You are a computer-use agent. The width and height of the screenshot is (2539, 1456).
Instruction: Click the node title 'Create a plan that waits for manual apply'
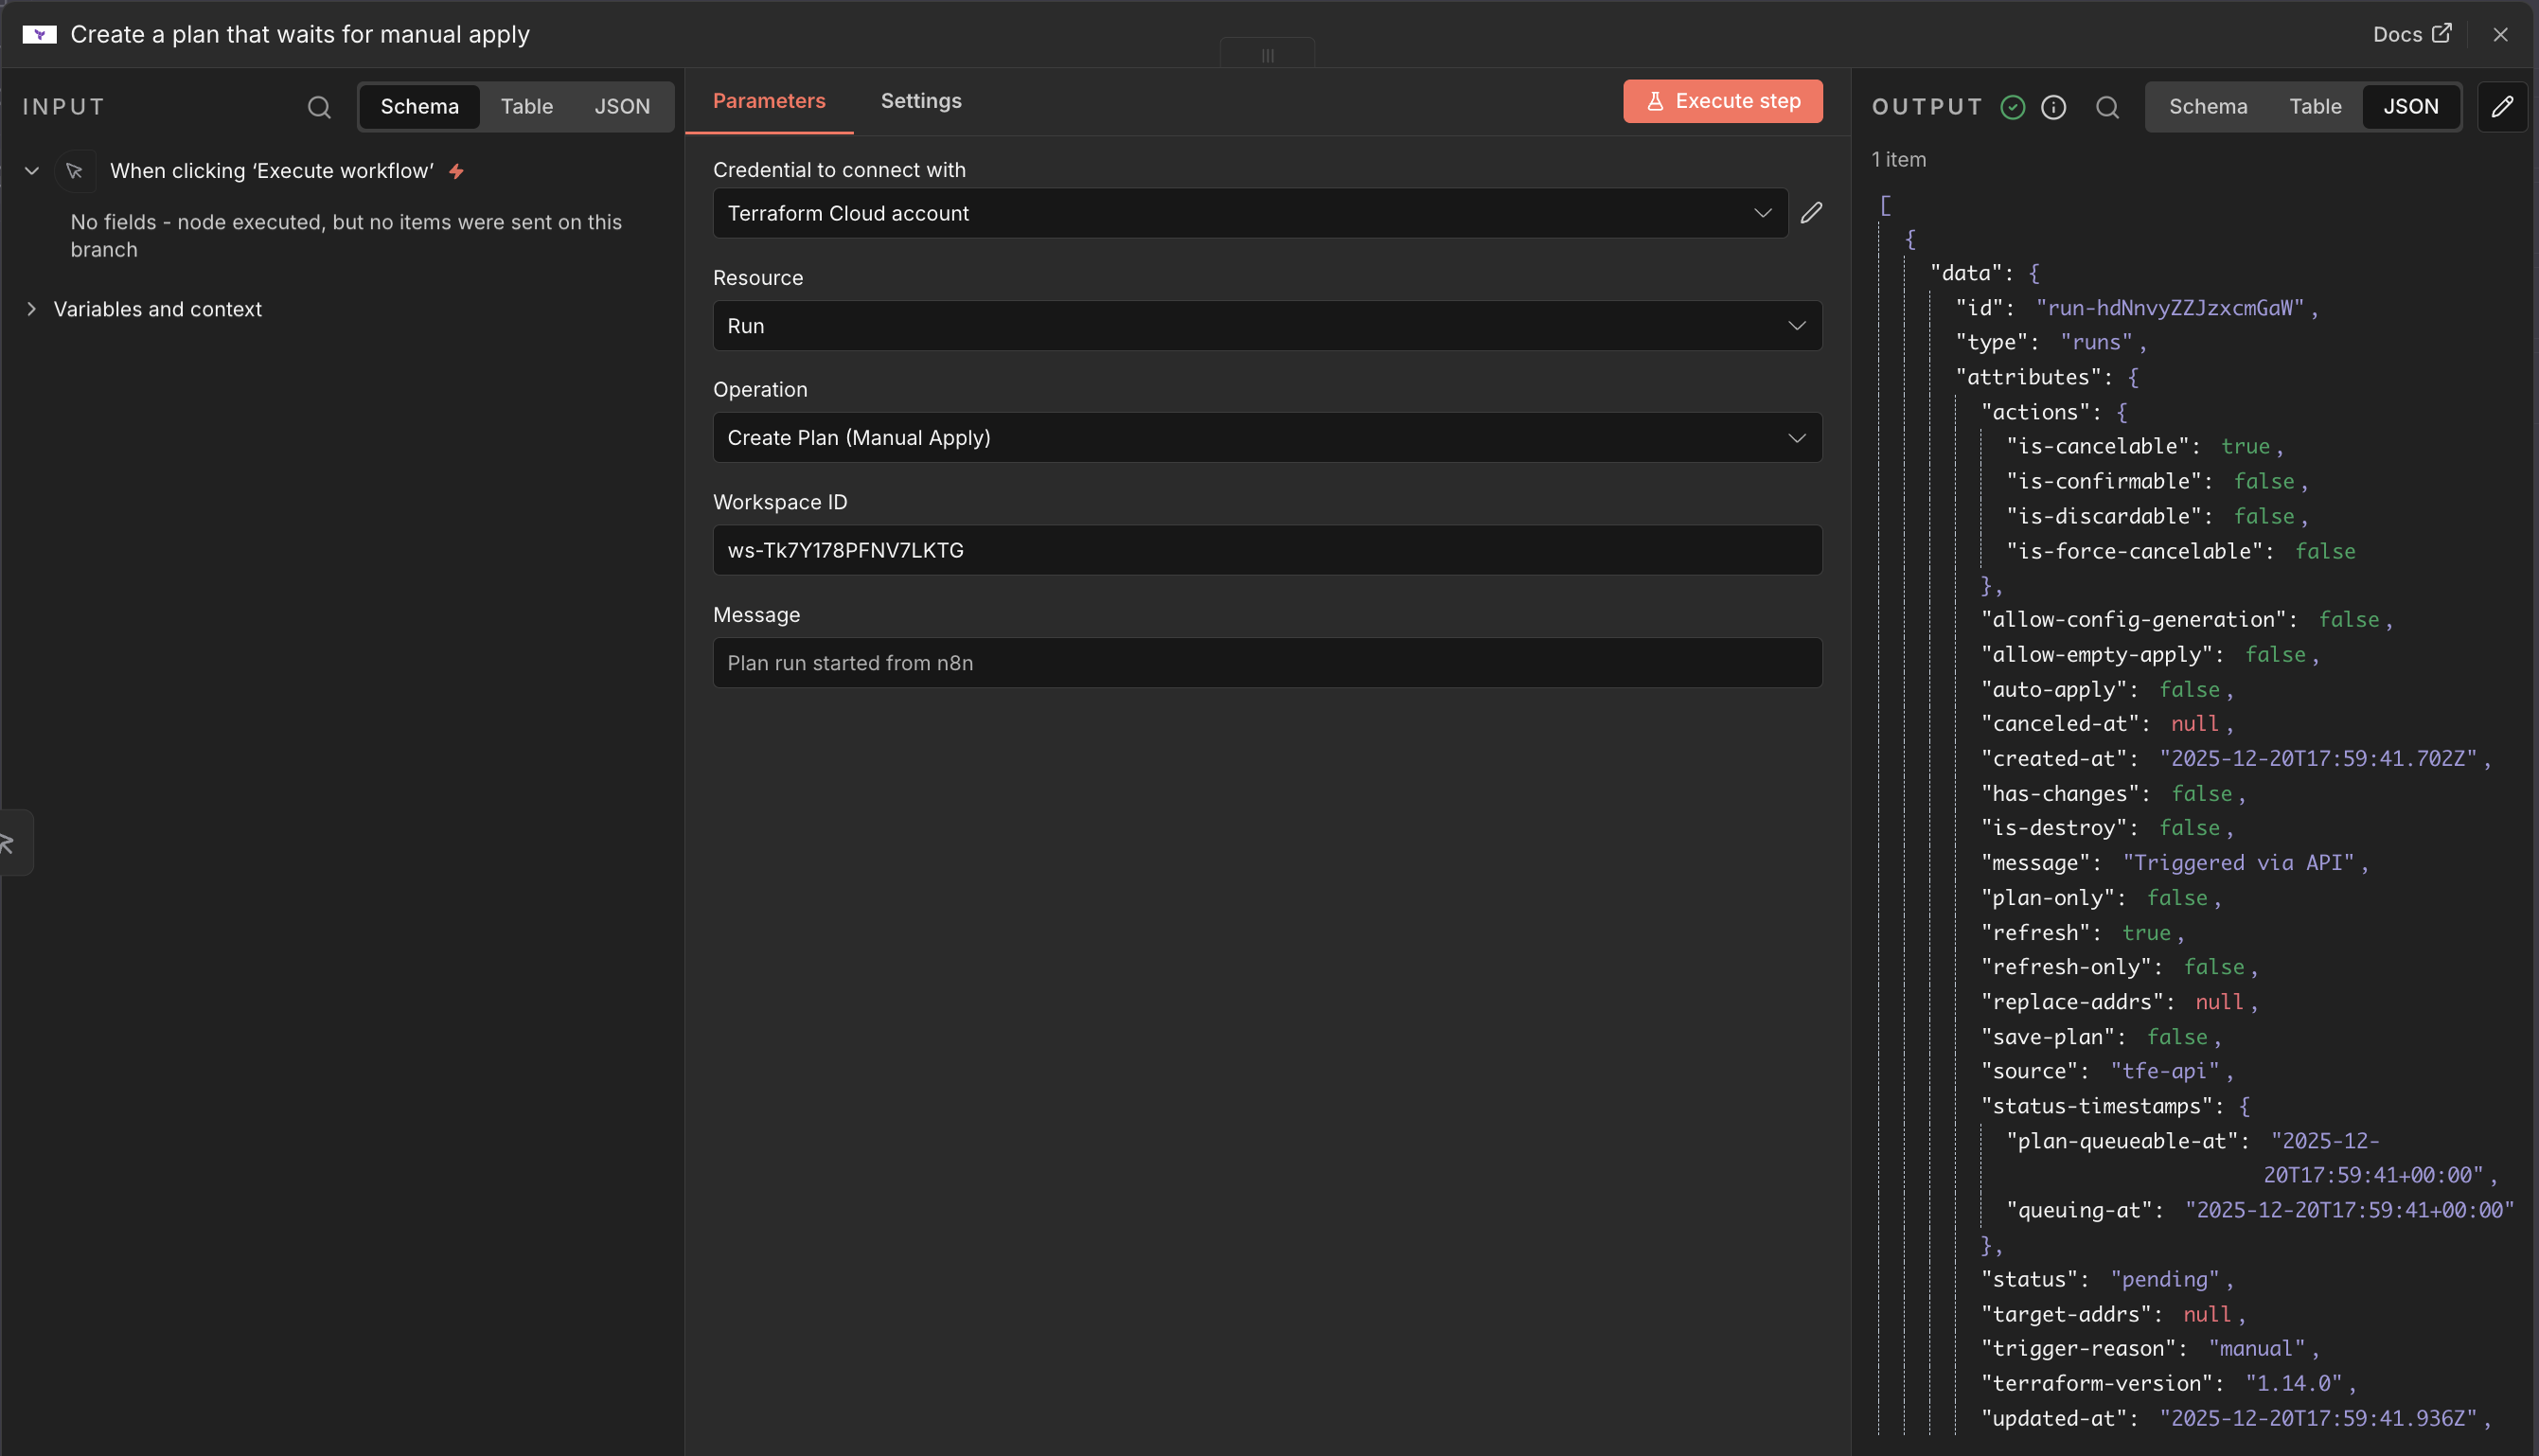300,35
